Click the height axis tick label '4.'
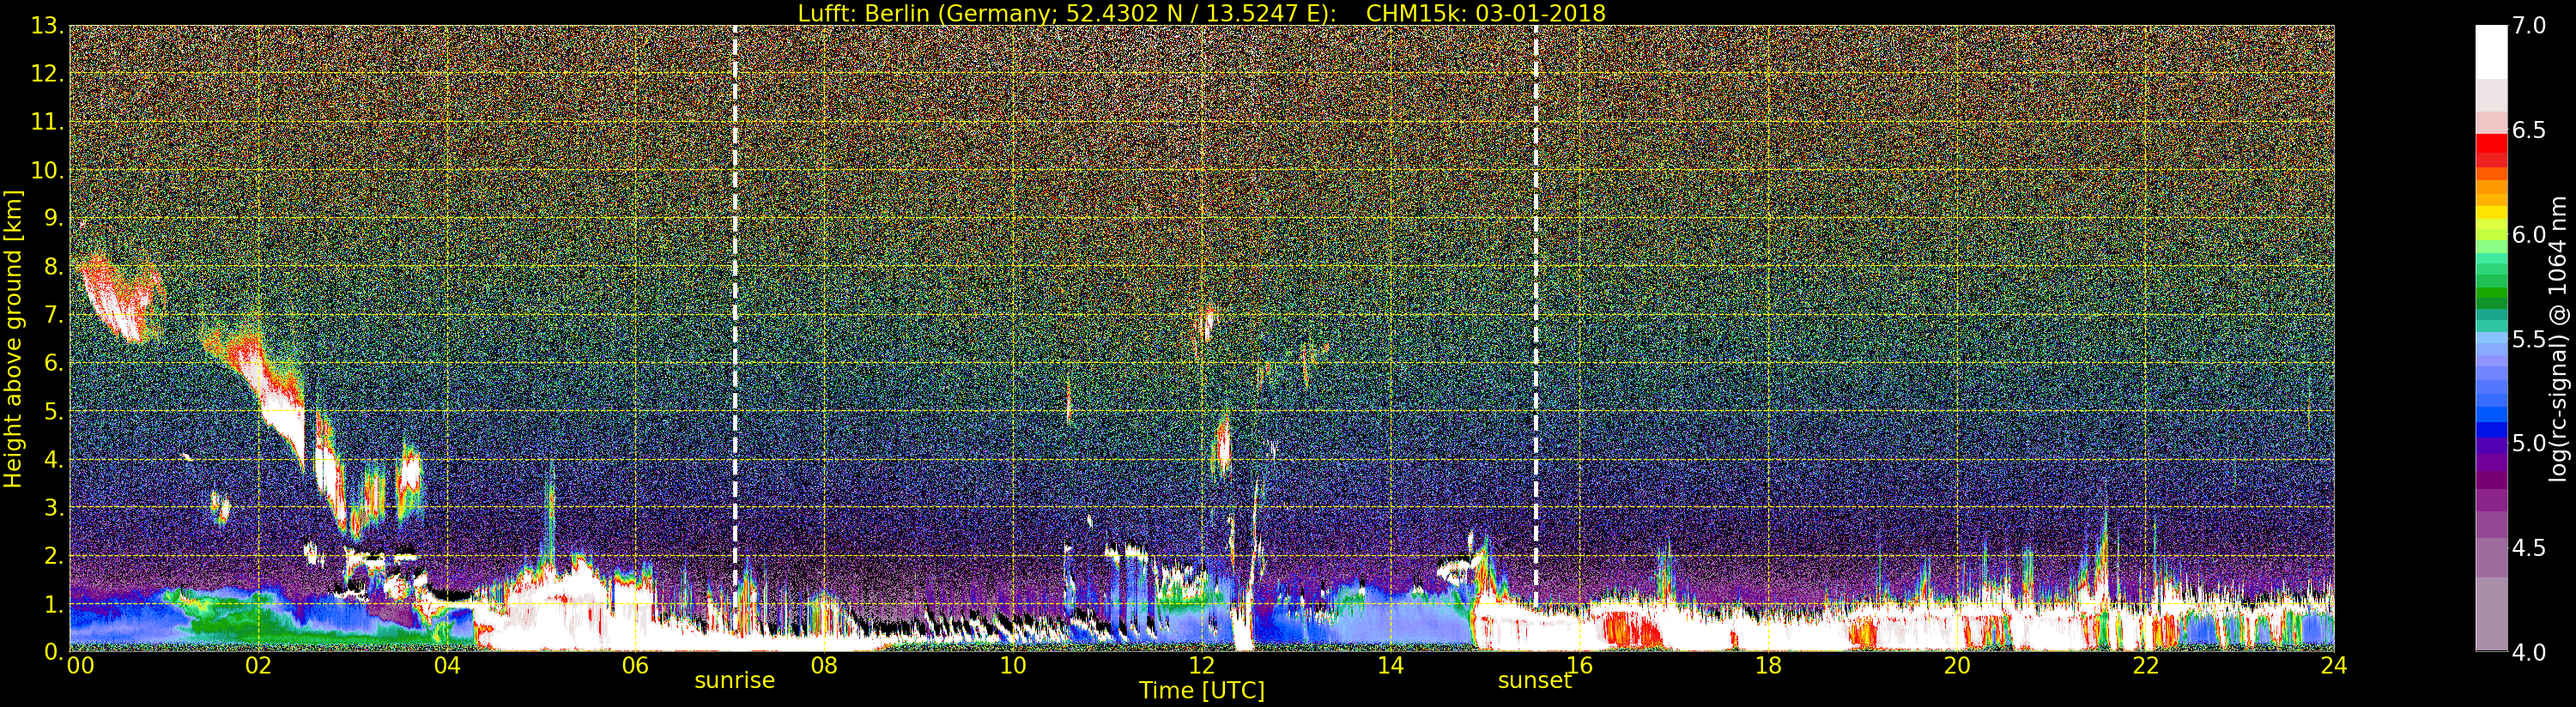2576x707 pixels. [x=52, y=459]
